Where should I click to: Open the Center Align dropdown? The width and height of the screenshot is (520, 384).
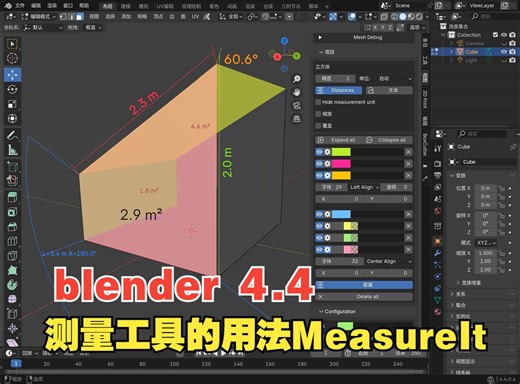pos(388,261)
